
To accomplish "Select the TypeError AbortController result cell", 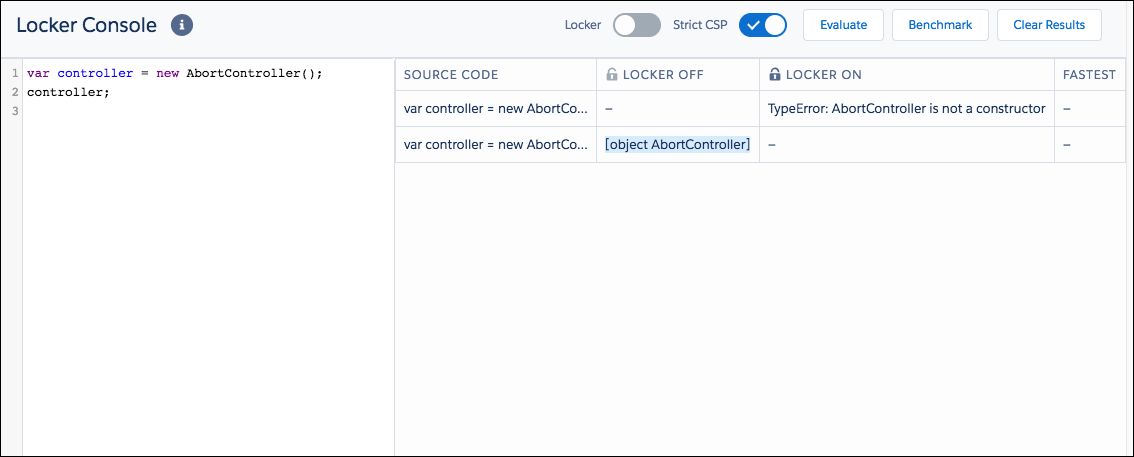I will coord(907,108).
